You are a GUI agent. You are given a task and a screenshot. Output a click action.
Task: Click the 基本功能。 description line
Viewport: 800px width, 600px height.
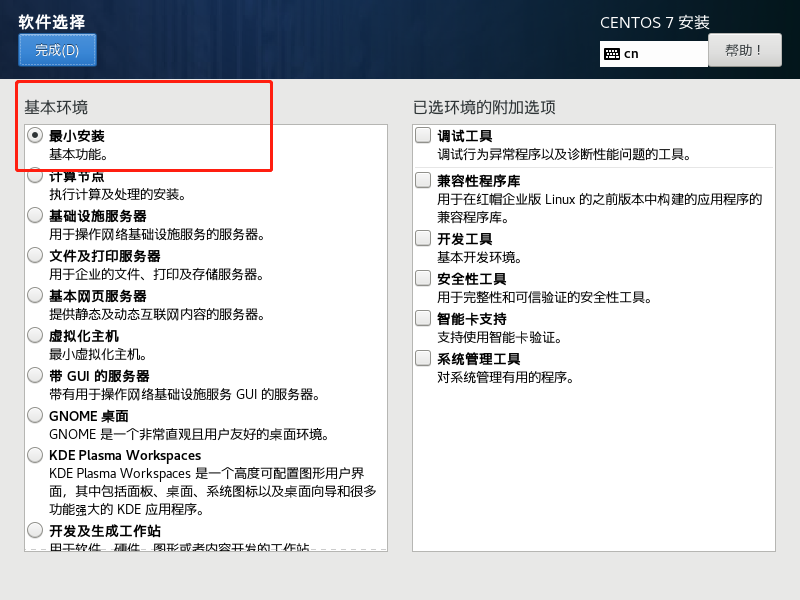79,154
